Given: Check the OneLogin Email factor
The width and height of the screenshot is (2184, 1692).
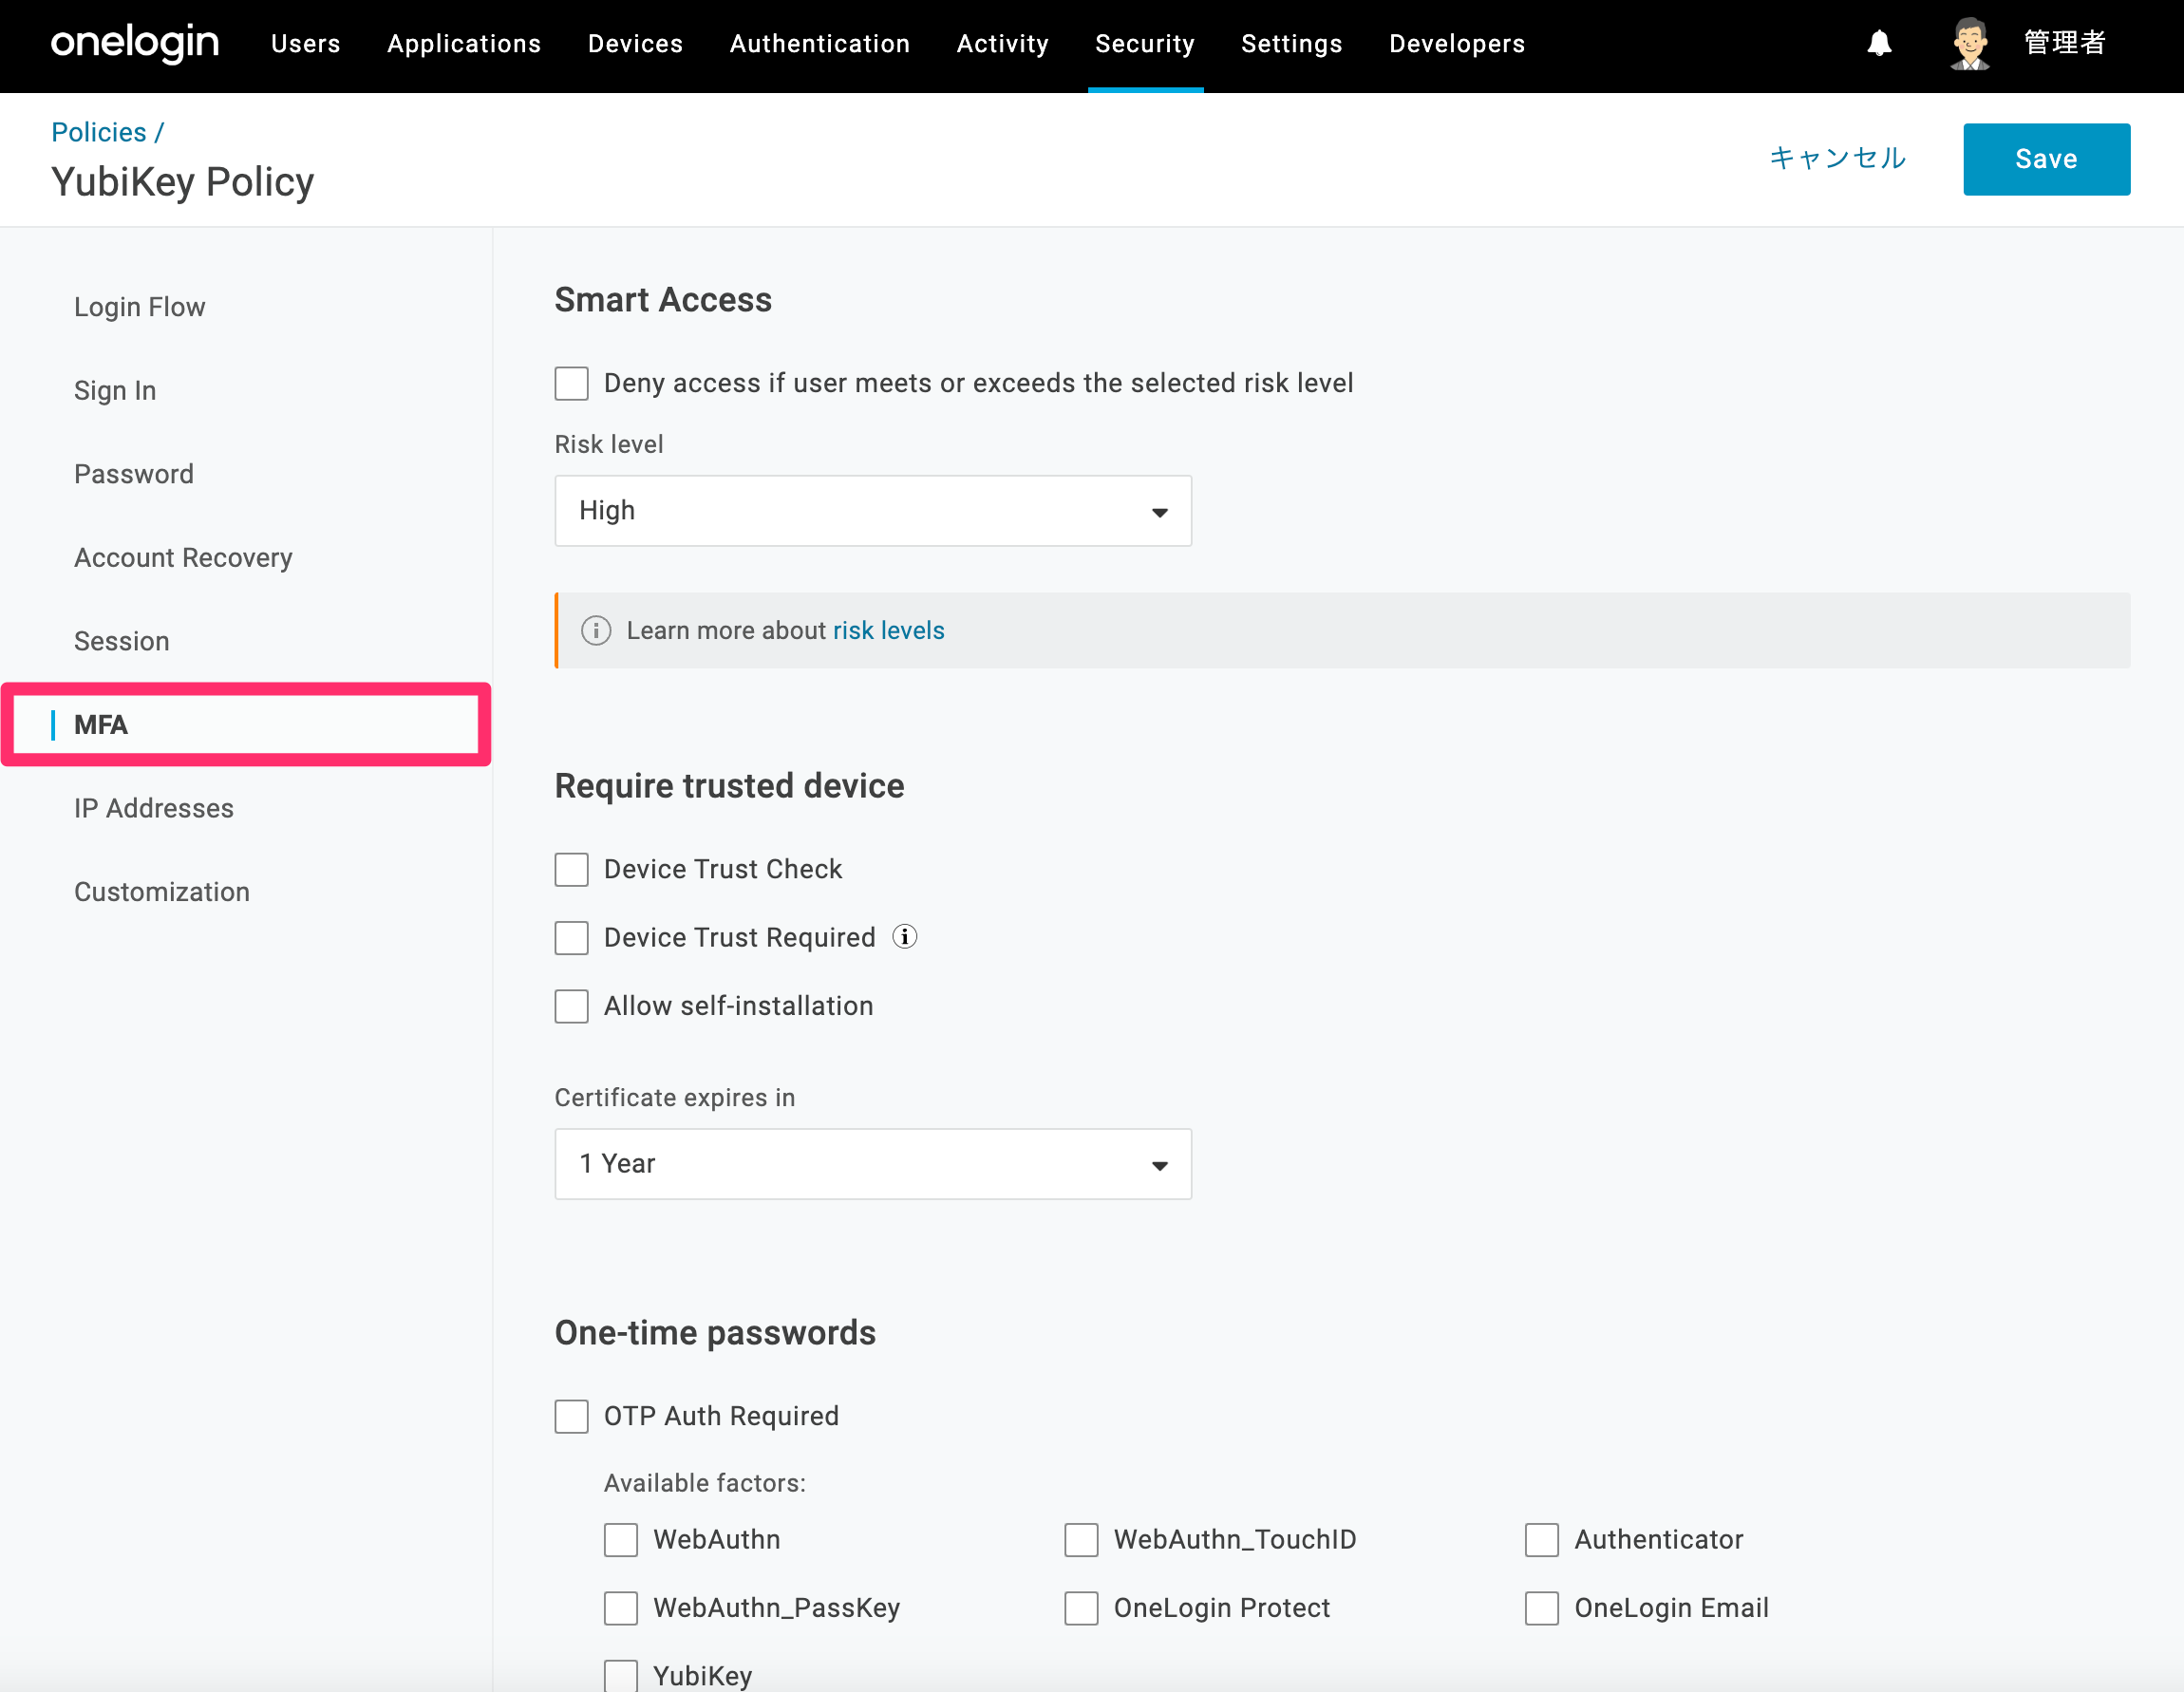Looking at the screenshot, I should click(1541, 1608).
